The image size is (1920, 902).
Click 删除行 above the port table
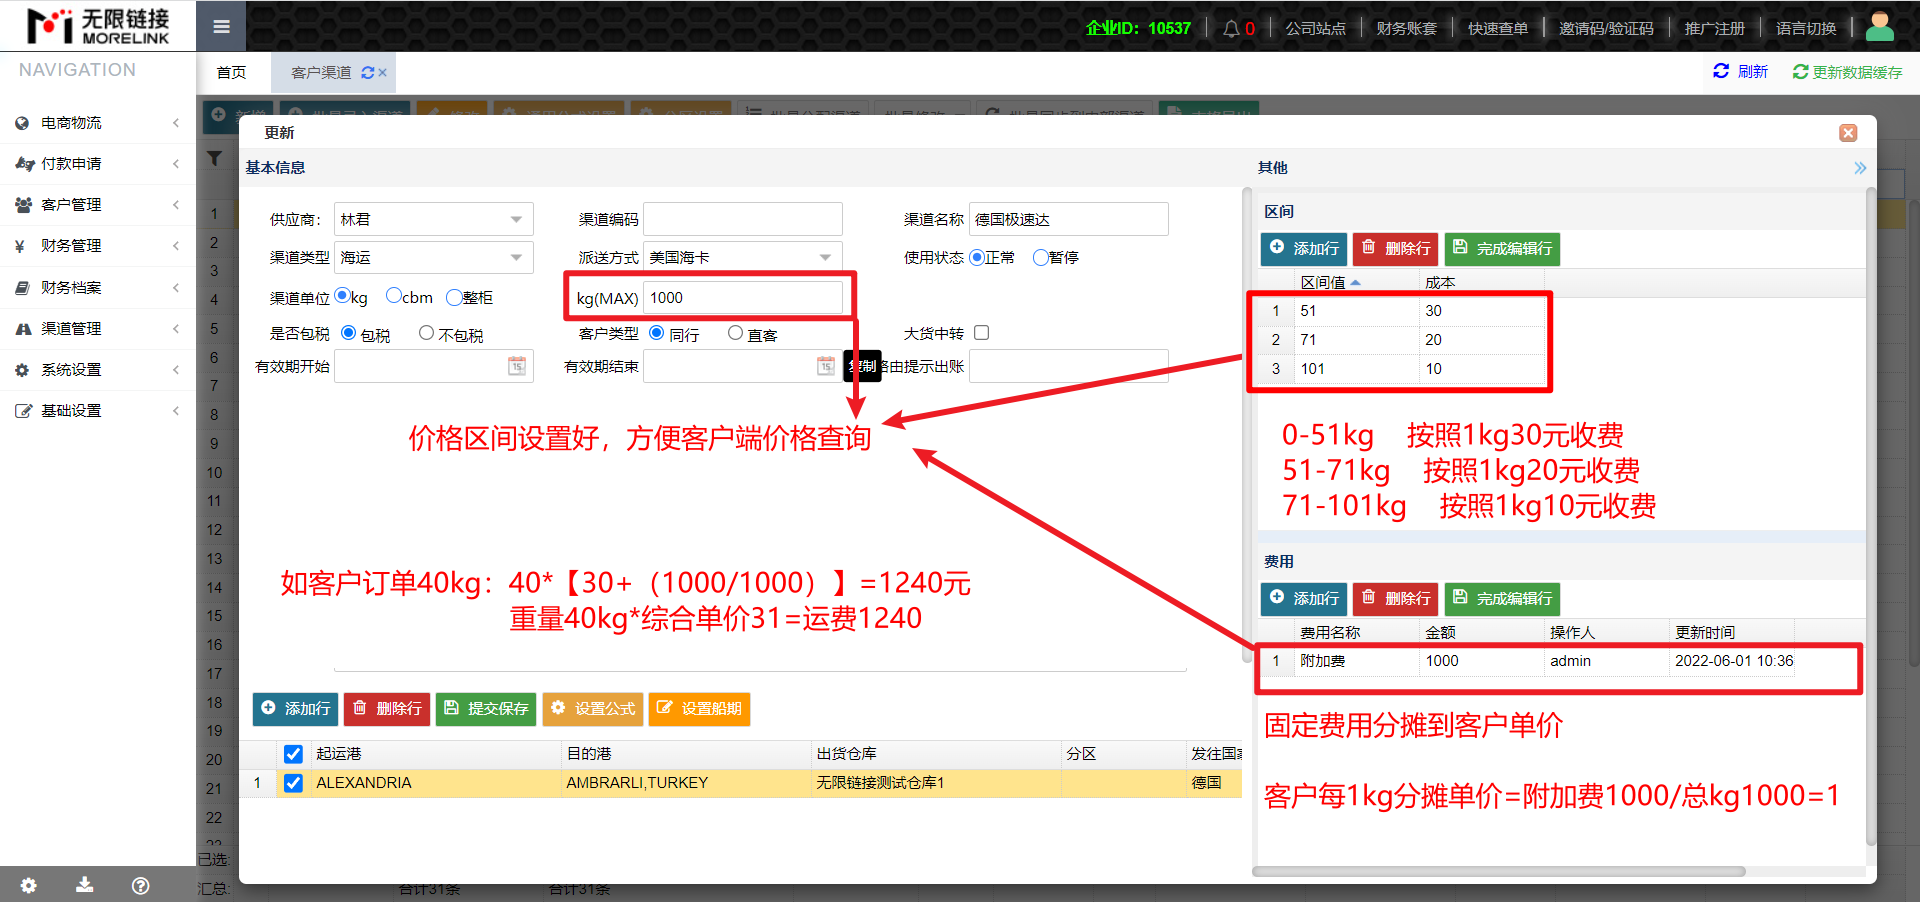pyautogui.click(x=387, y=709)
